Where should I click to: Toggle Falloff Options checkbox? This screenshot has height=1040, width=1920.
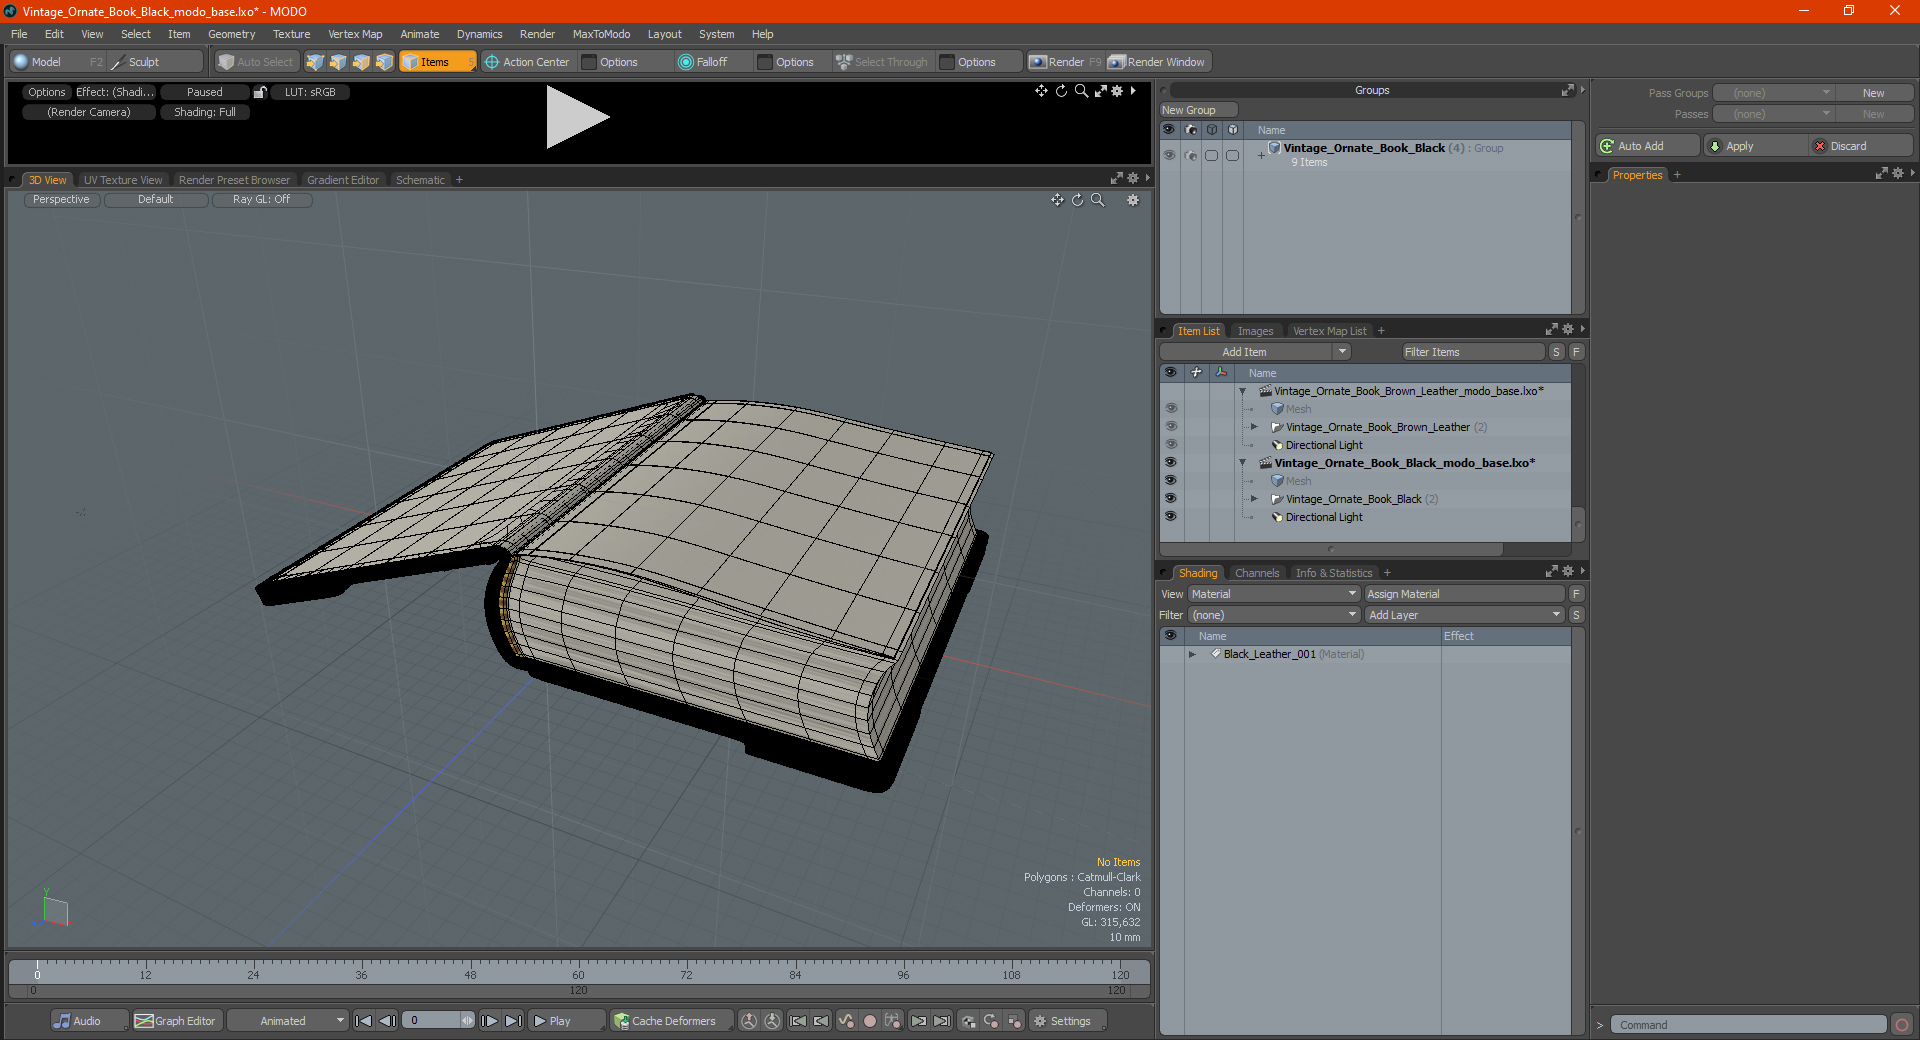tap(765, 62)
